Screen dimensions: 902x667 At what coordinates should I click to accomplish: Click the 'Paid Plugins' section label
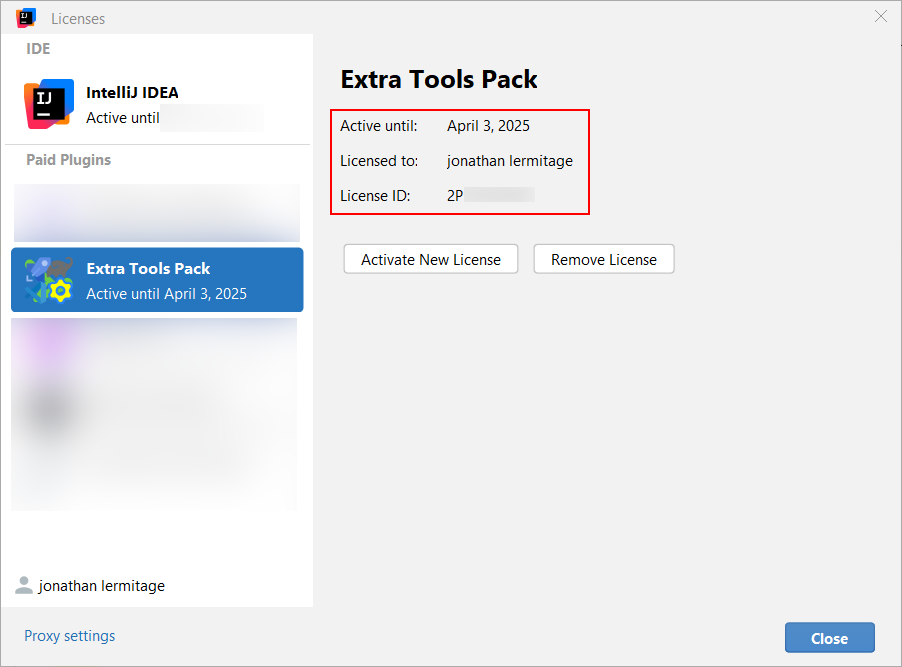point(68,160)
